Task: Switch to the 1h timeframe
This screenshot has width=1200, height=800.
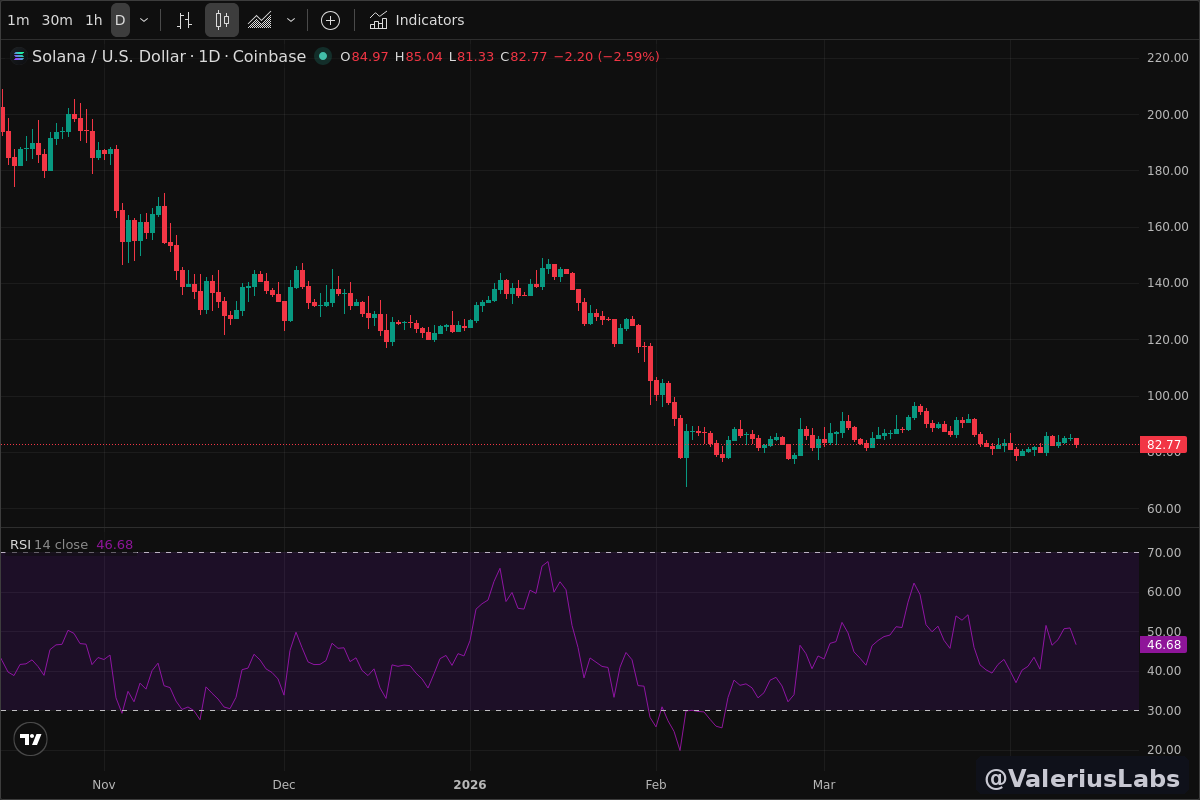Action: point(93,20)
